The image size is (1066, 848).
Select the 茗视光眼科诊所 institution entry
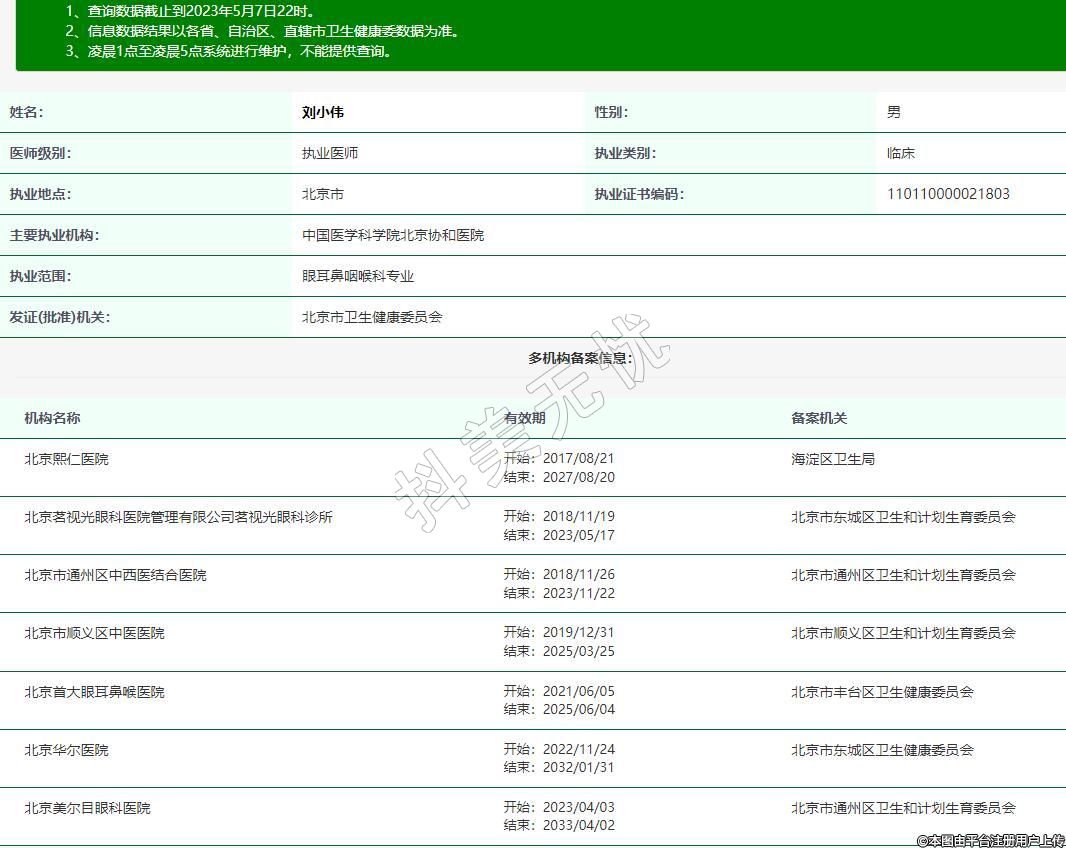[x=178, y=517]
